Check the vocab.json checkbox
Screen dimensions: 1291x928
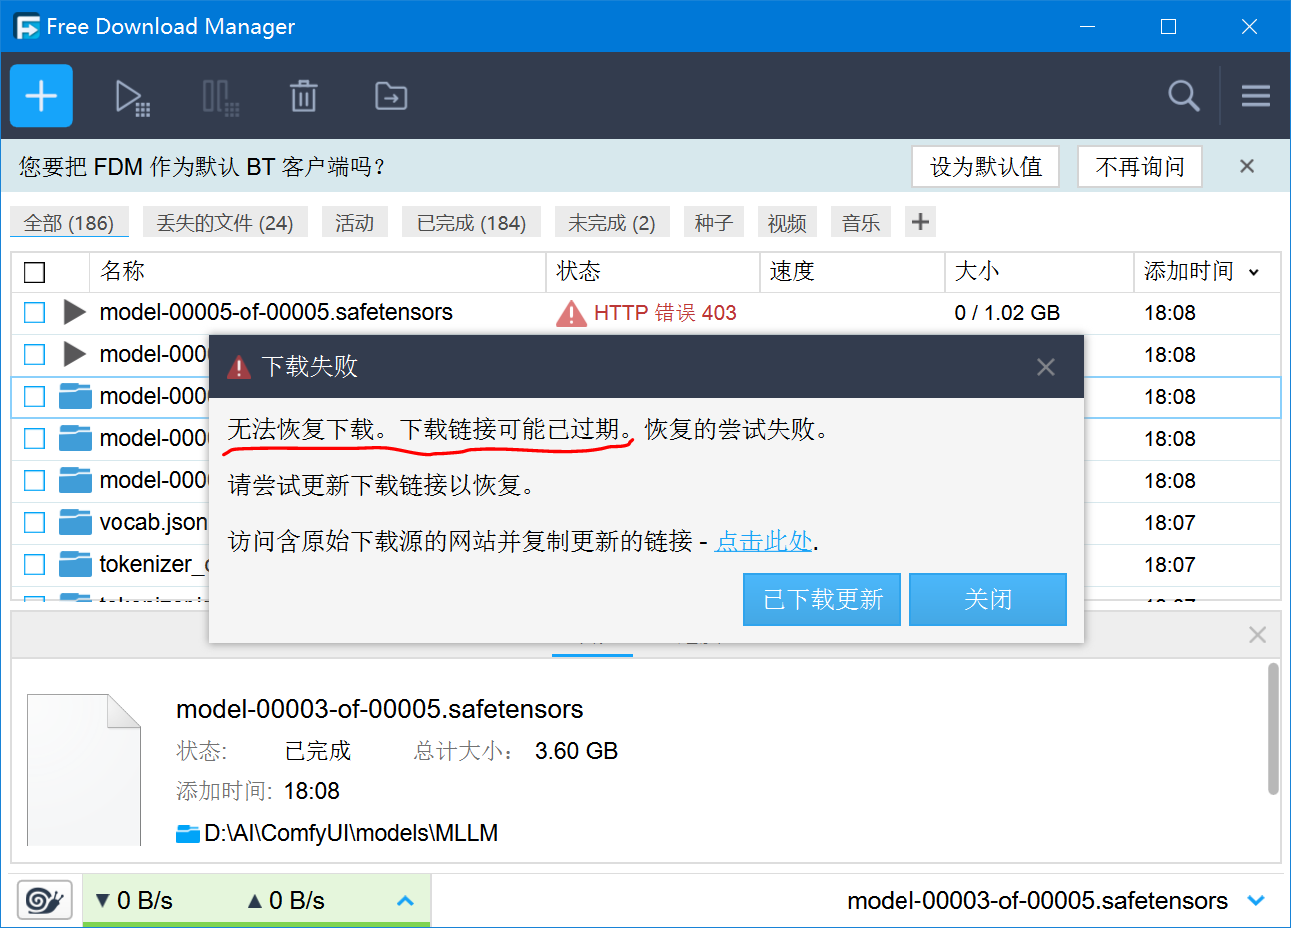[x=33, y=522]
